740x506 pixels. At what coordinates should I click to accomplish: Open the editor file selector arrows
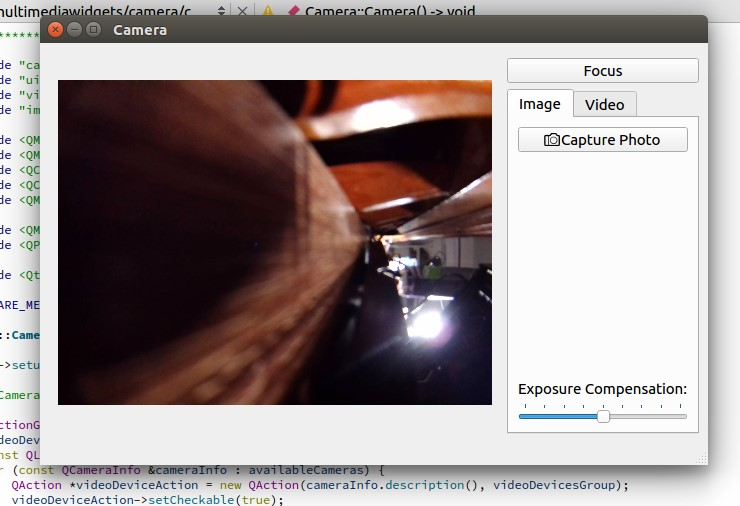tap(221, 10)
